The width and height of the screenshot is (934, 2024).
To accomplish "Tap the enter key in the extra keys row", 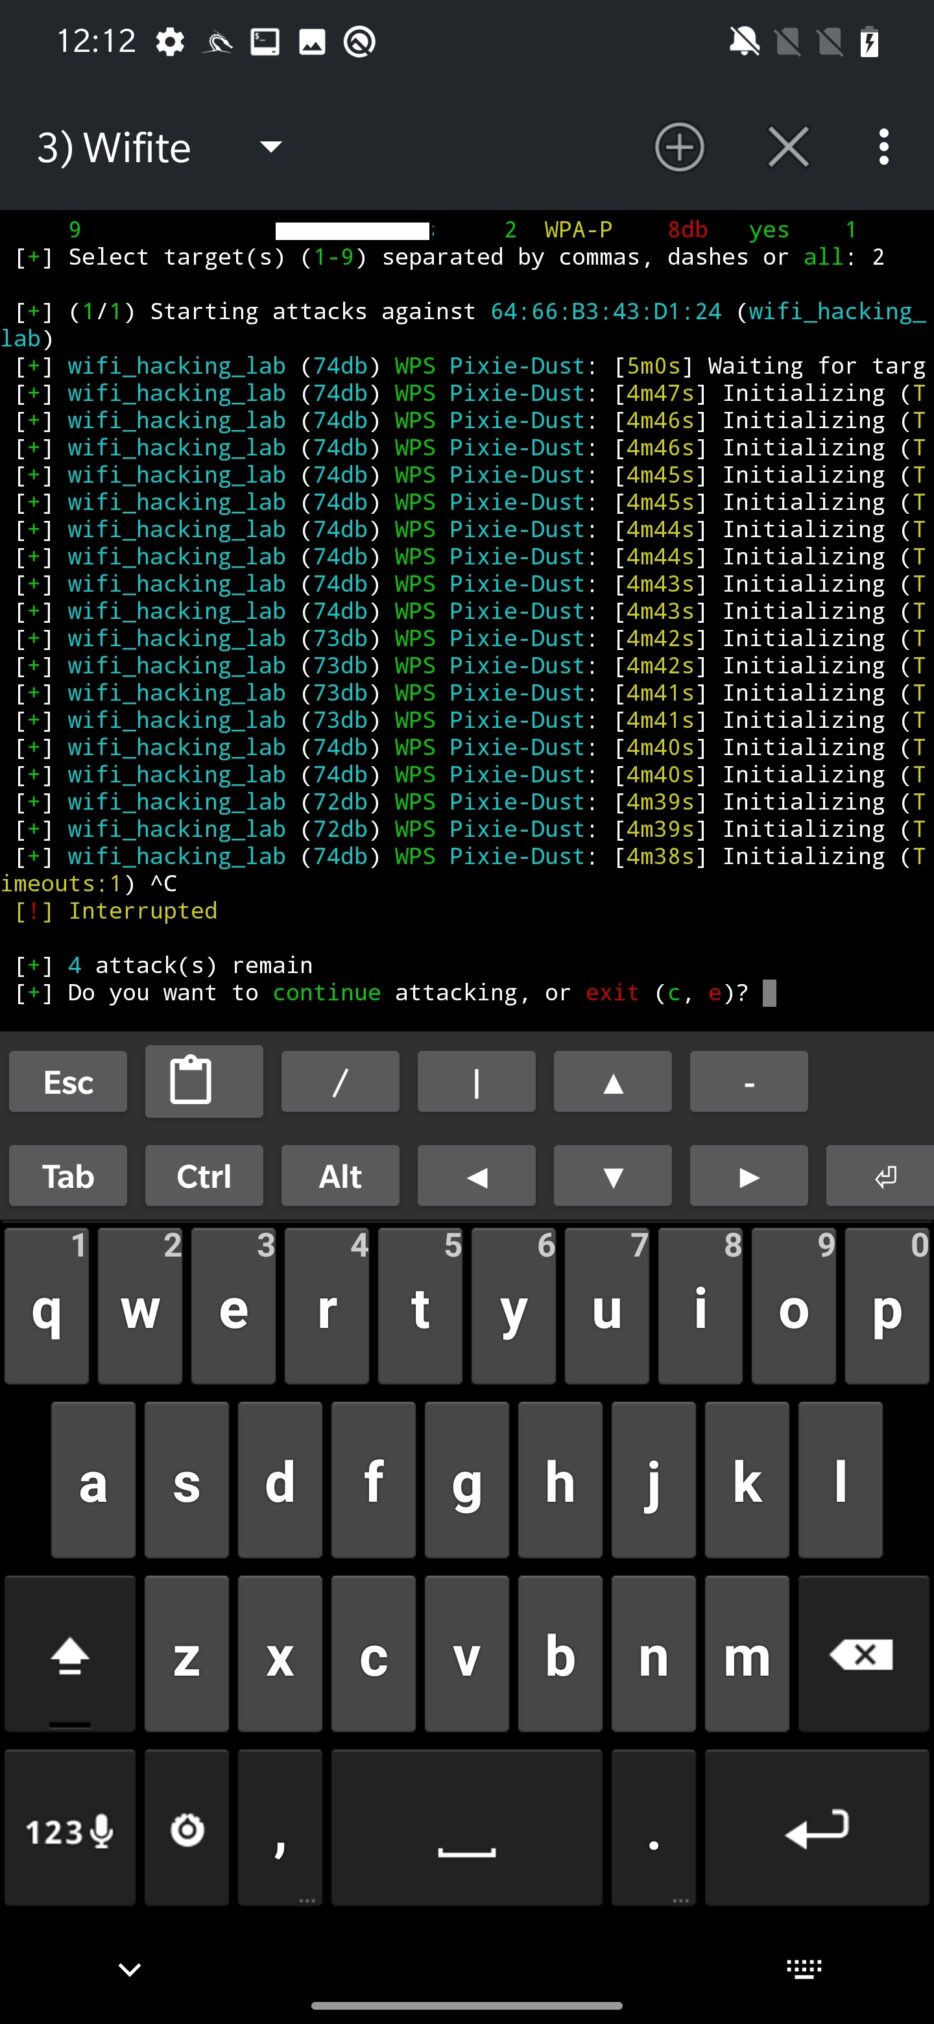I will (880, 1176).
